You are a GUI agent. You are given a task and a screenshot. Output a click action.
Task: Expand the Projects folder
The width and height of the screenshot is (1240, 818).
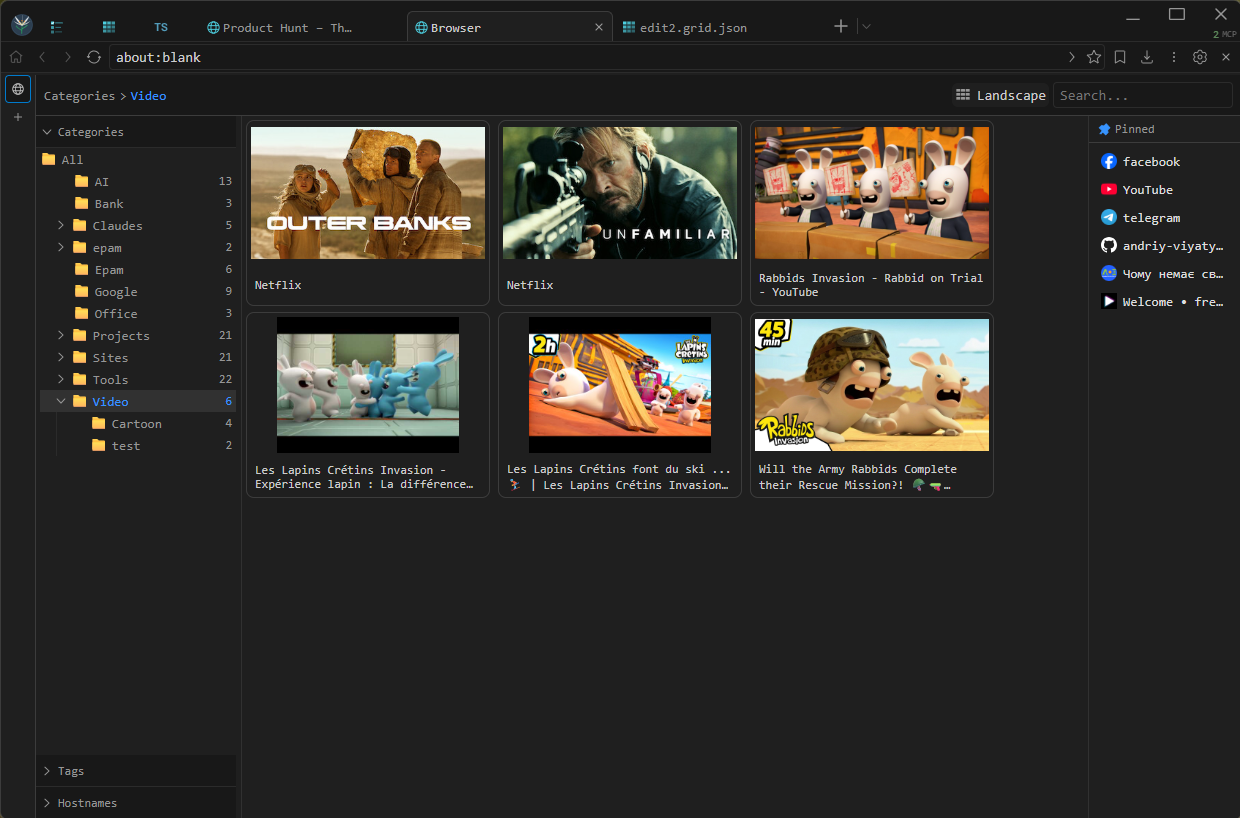62,336
